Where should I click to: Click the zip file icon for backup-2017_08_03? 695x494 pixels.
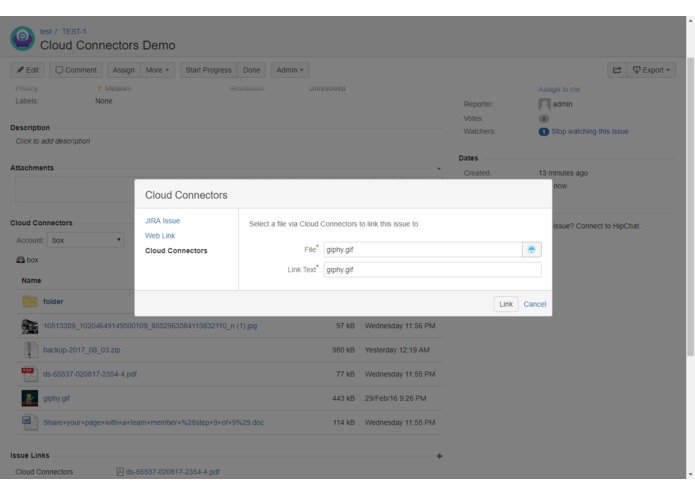(30, 350)
